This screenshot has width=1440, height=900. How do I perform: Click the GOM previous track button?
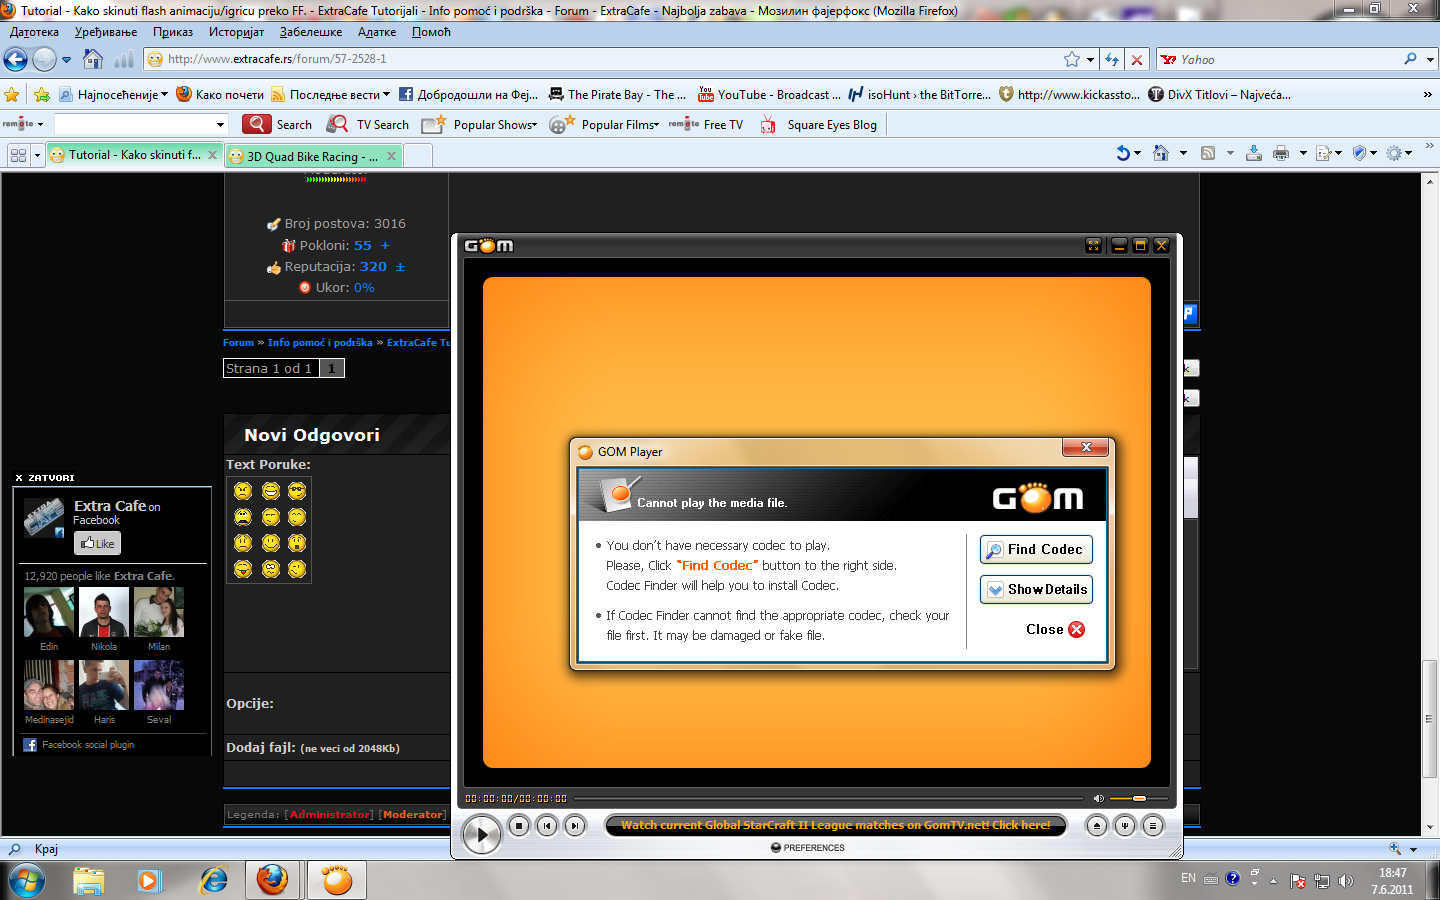546,826
